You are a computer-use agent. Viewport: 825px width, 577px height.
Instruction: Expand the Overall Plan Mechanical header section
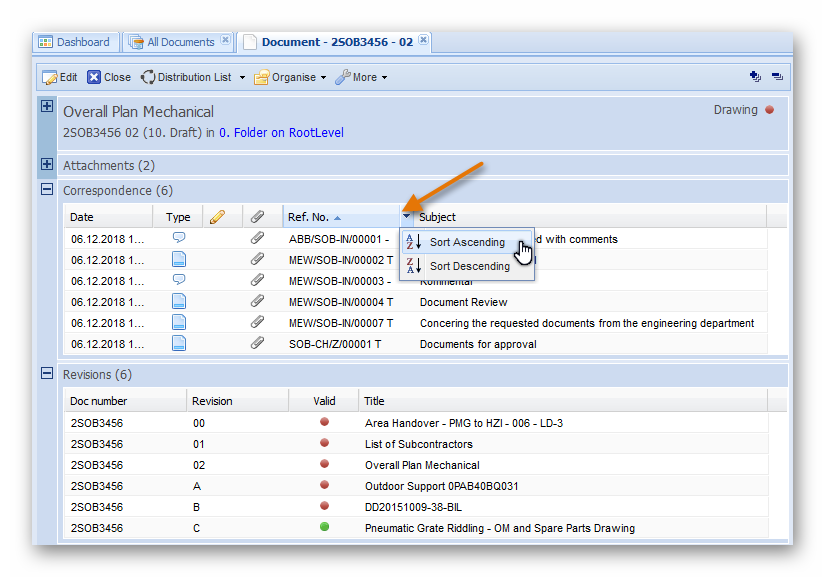[x=47, y=106]
